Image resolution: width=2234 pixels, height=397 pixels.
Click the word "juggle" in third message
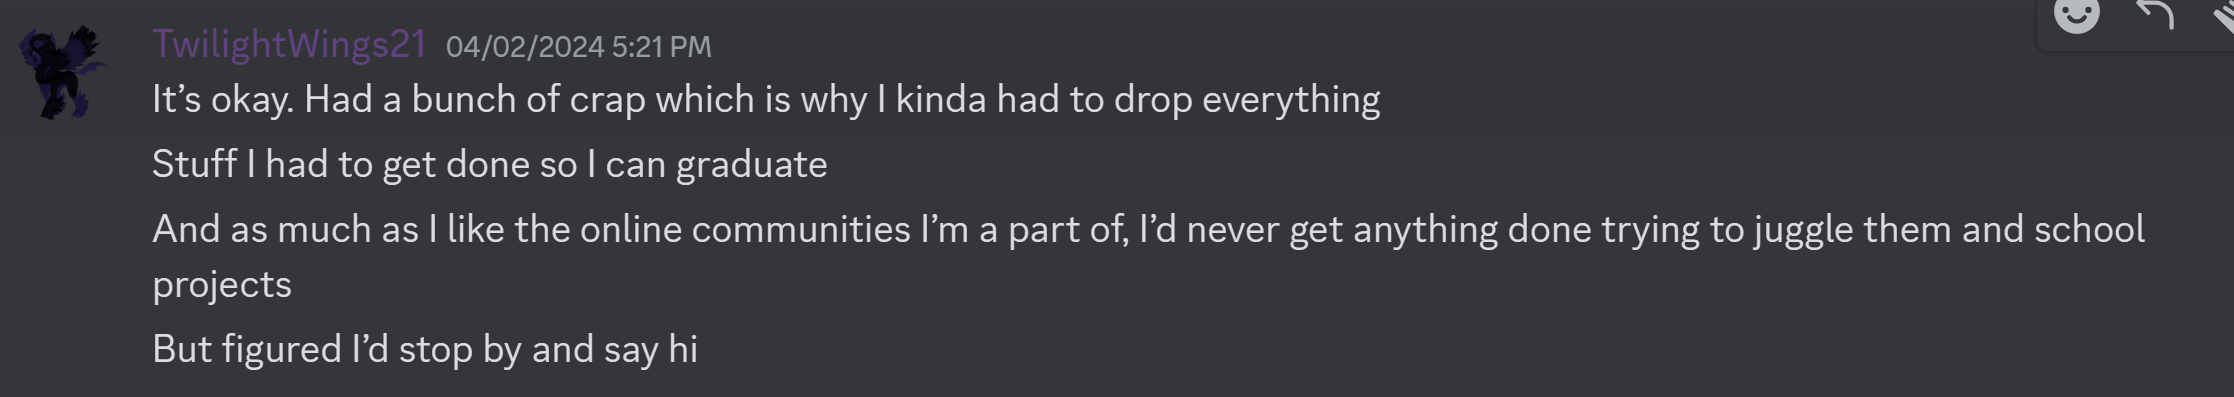click(1802, 229)
